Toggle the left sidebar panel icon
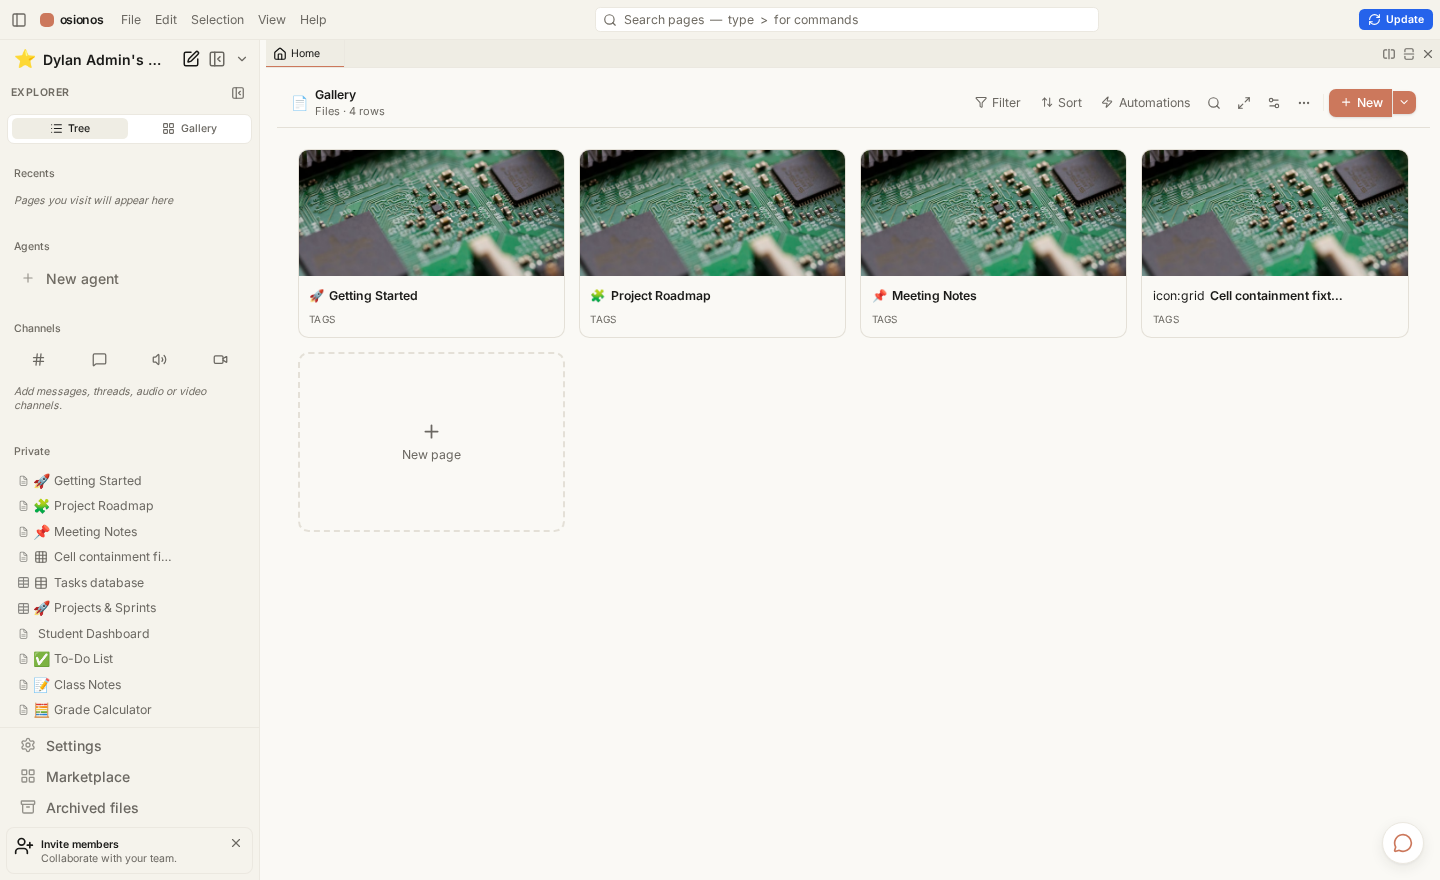The width and height of the screenshot is (1440, 880). click(19, 20)
